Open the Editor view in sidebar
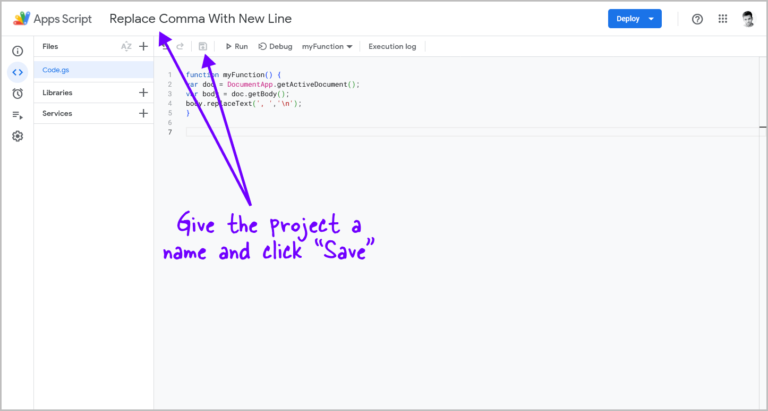 pyautogui.click(x=18, y=73)
